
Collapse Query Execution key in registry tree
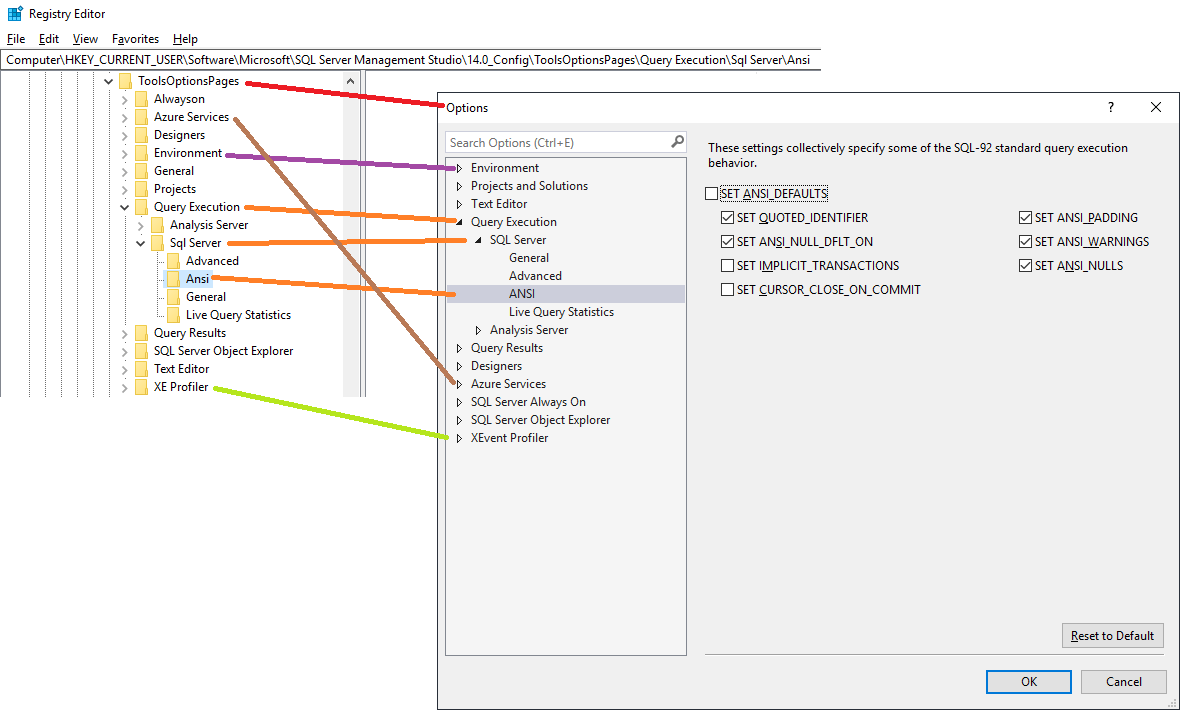125,207
